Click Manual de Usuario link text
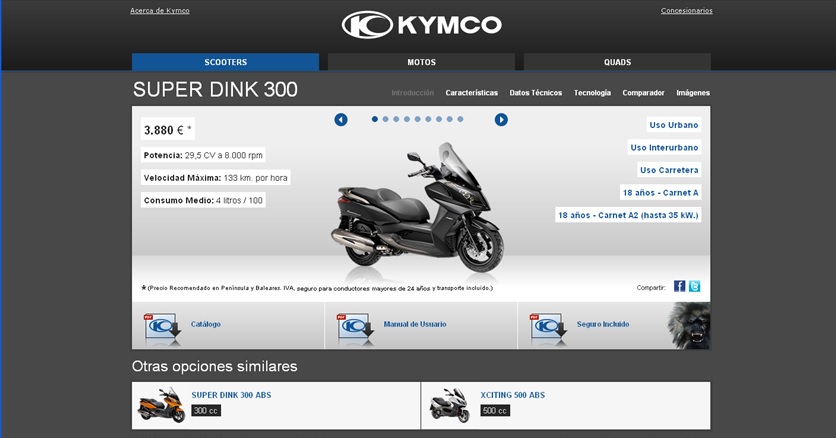The image size is (836, 438). 415,324
